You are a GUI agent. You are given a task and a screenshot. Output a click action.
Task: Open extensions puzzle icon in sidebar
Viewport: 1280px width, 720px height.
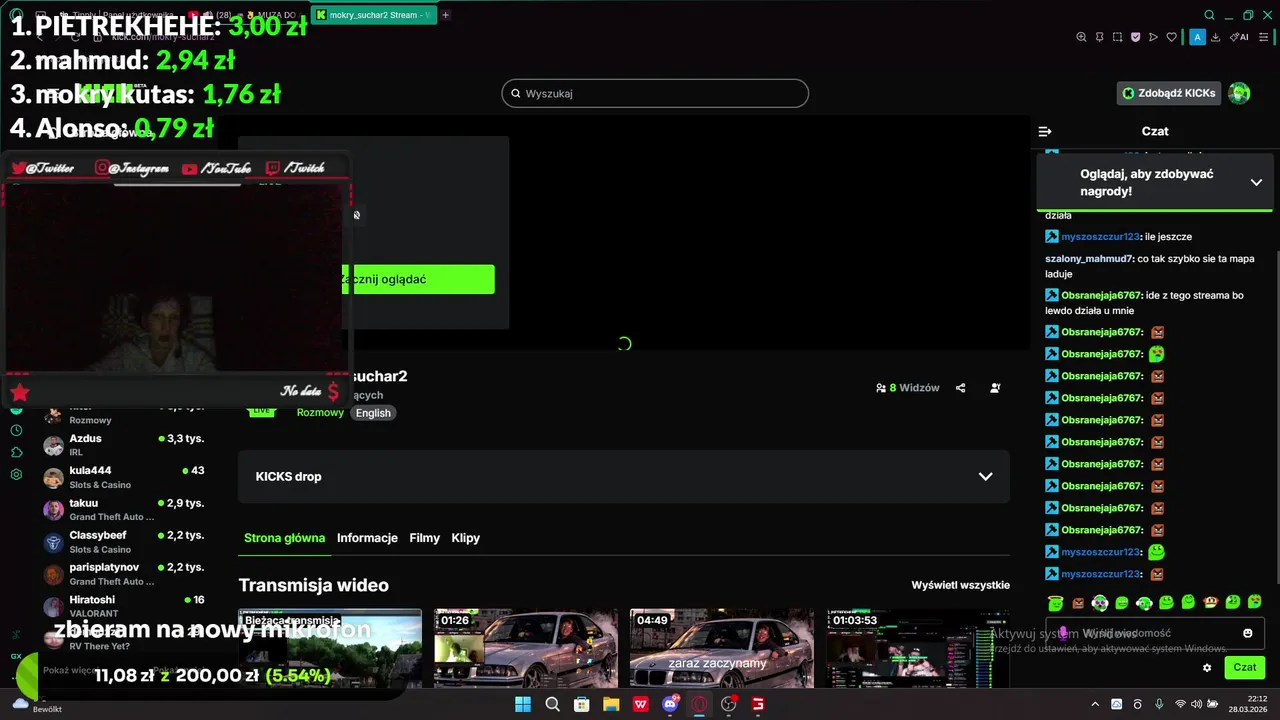(x=16, y=452)
